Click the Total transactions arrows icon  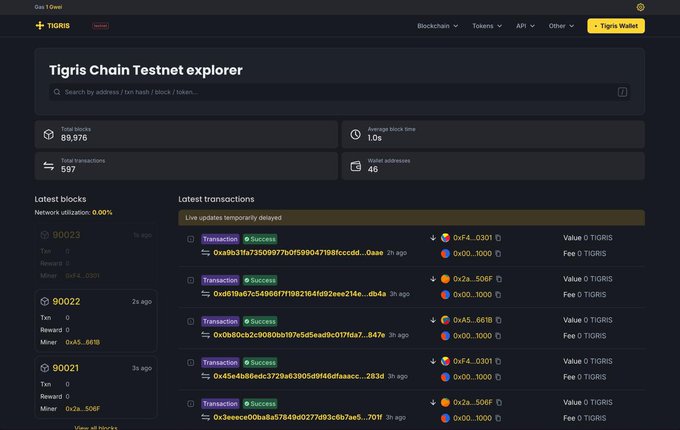49,166
